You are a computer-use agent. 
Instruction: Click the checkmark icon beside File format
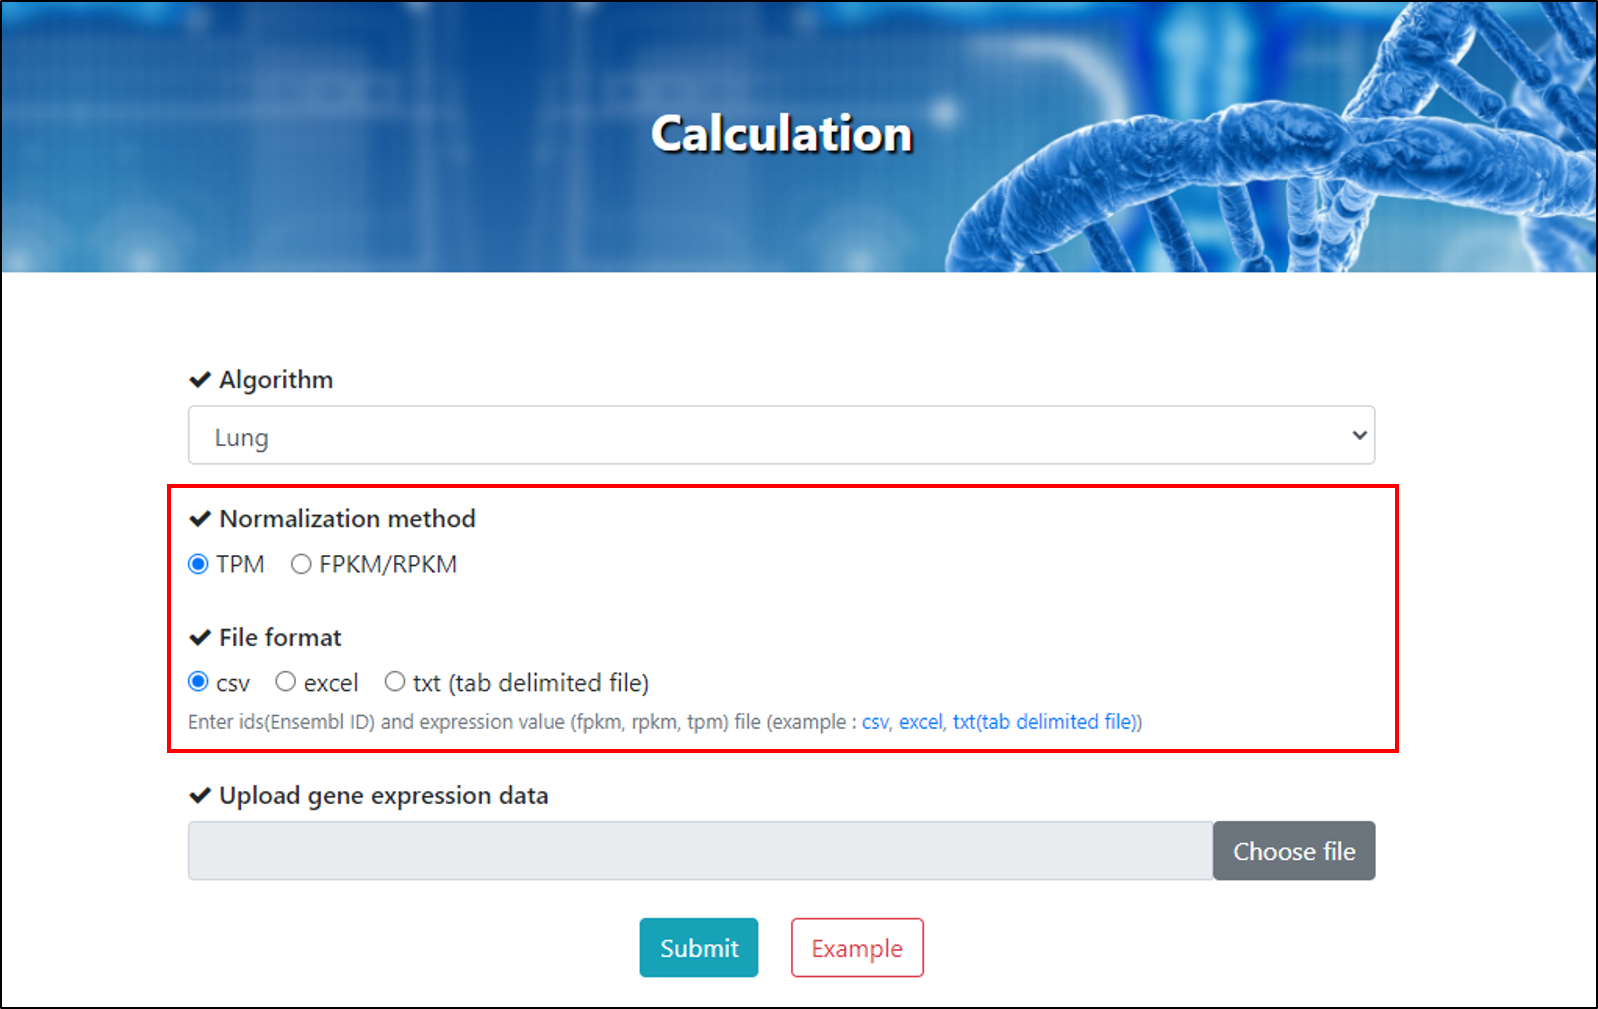200,638
